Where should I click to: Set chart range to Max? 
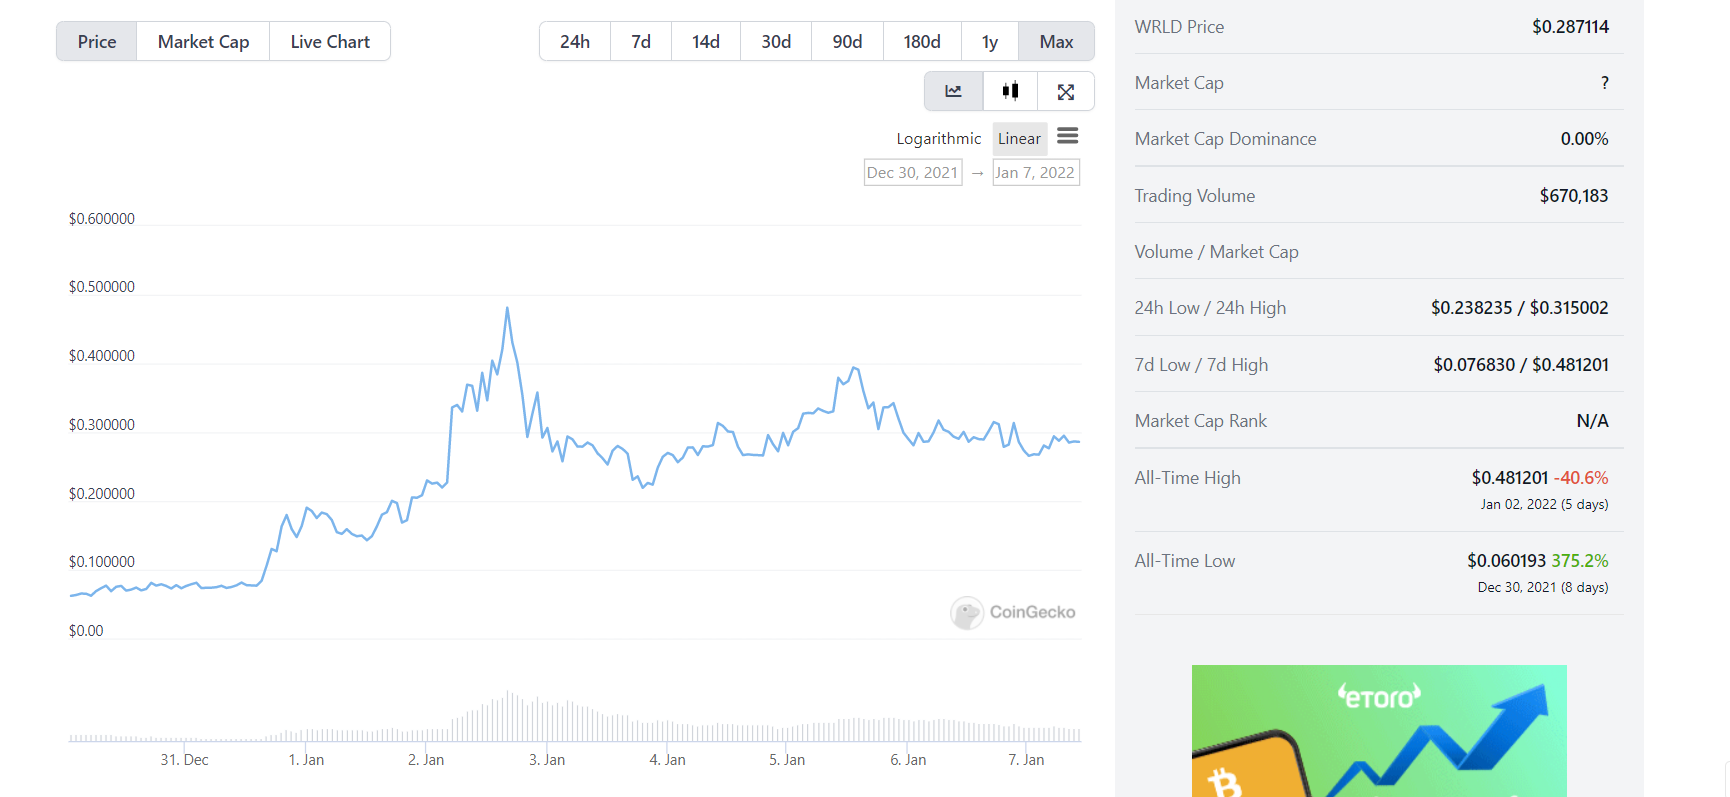[x=1056, y=42]
